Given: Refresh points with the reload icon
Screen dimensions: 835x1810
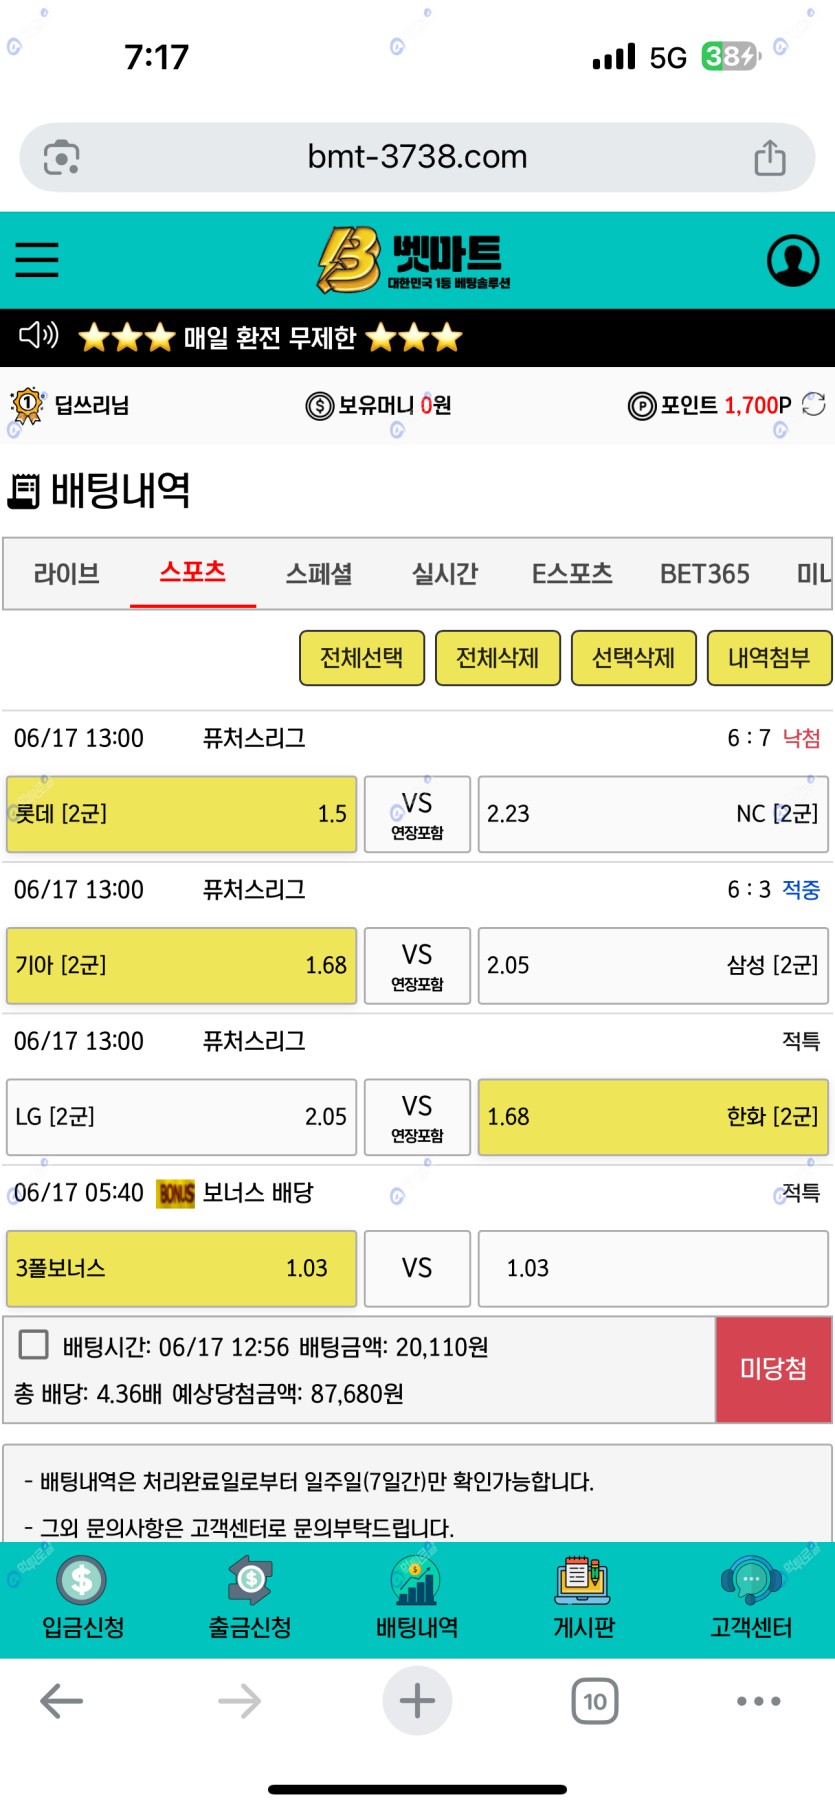Looking at the screenshot, I should [814, 404].
